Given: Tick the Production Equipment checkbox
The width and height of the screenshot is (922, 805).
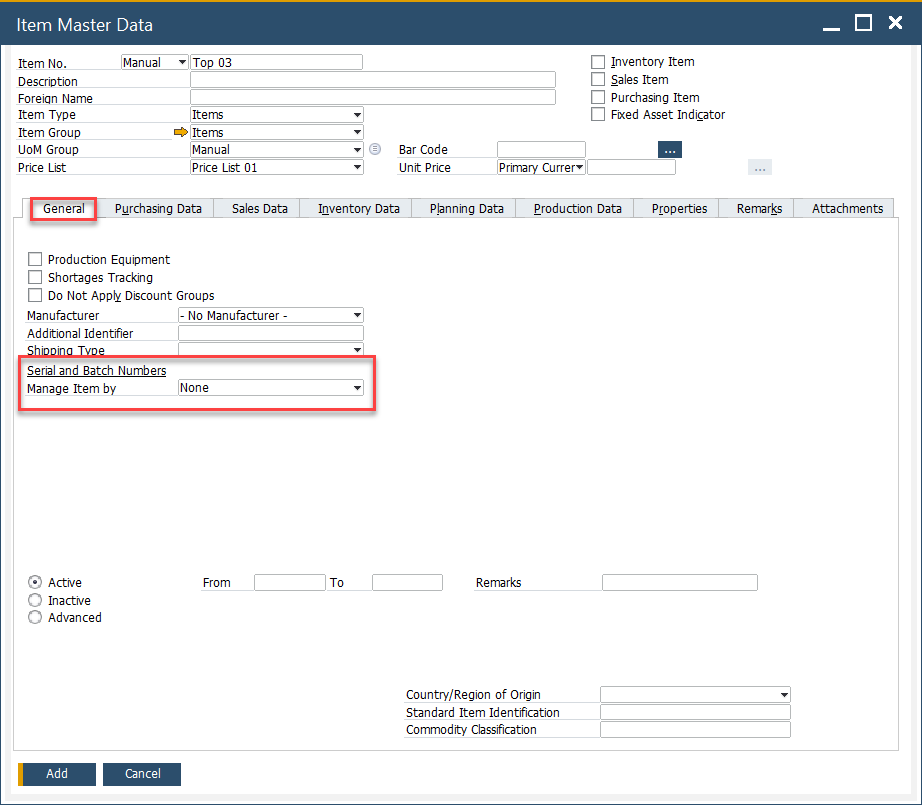Looking at the screenshot, I should pyautogui.click(x=35, y=260).
